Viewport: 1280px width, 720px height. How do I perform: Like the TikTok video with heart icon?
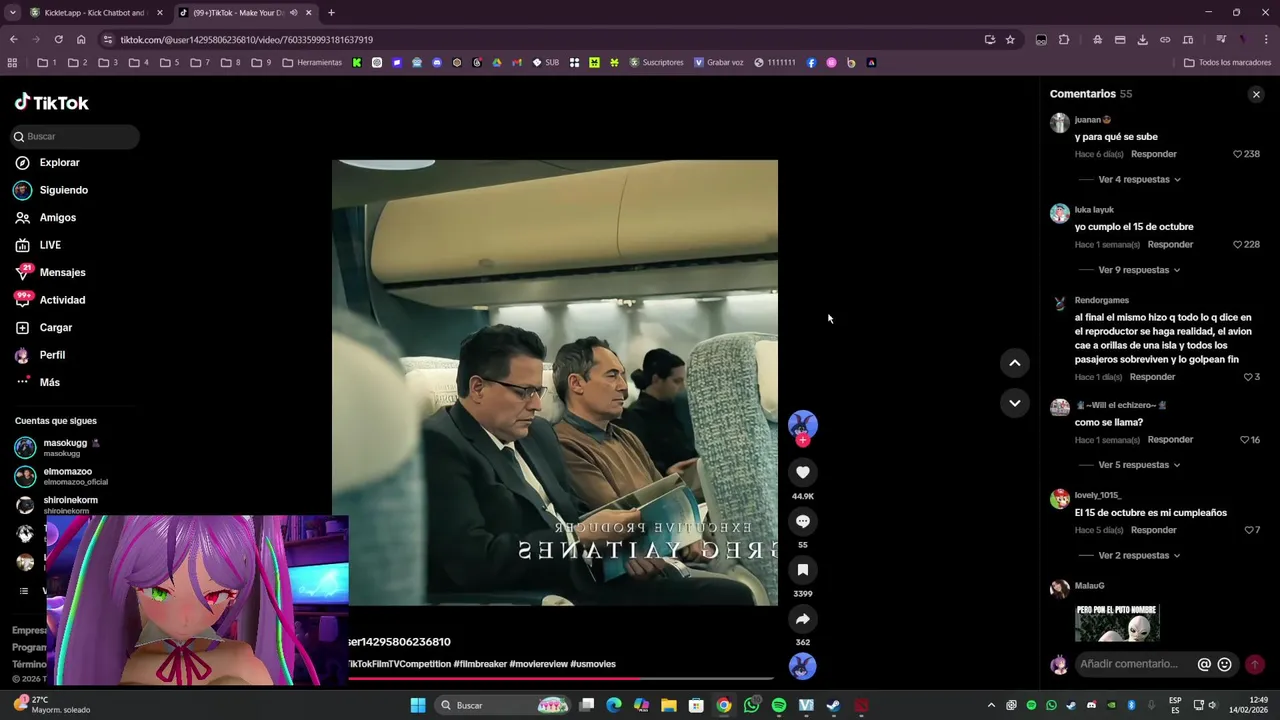802,472
